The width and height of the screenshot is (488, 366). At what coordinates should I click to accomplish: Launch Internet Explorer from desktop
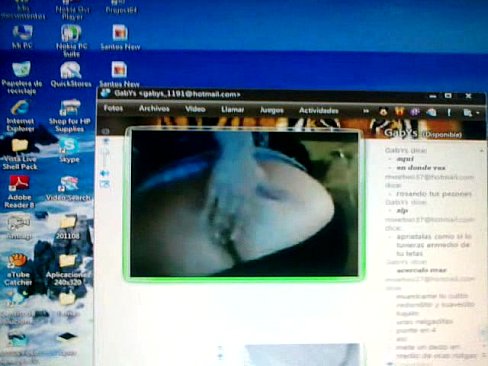pos(20,116)
